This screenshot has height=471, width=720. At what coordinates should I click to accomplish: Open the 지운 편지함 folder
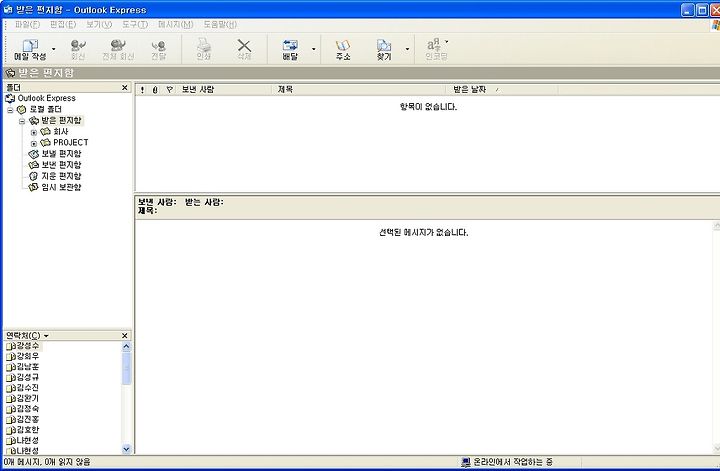[61, 176]
